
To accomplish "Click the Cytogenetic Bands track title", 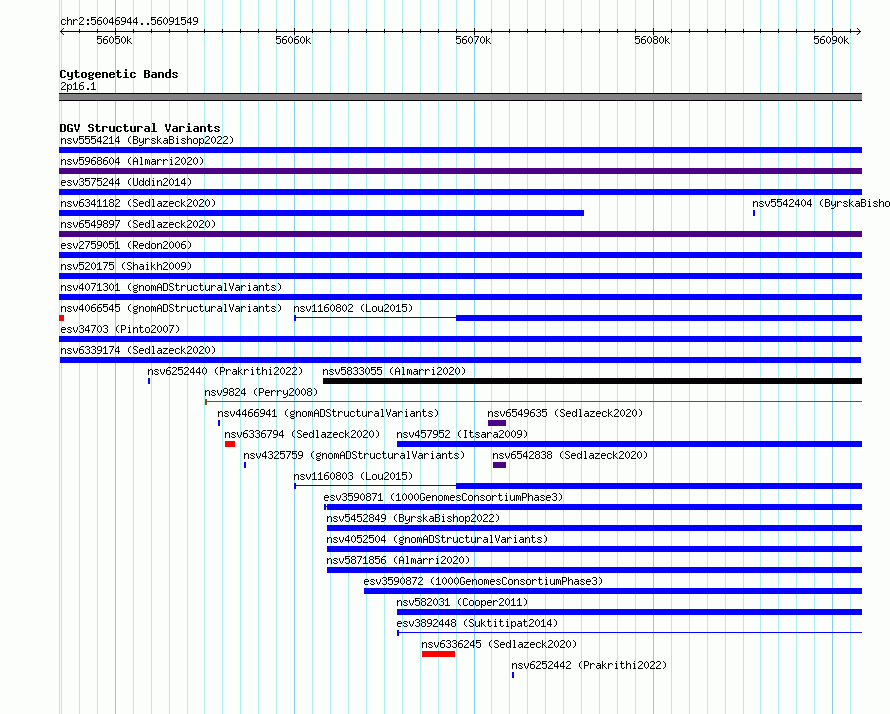I will [x=119, y=74].
